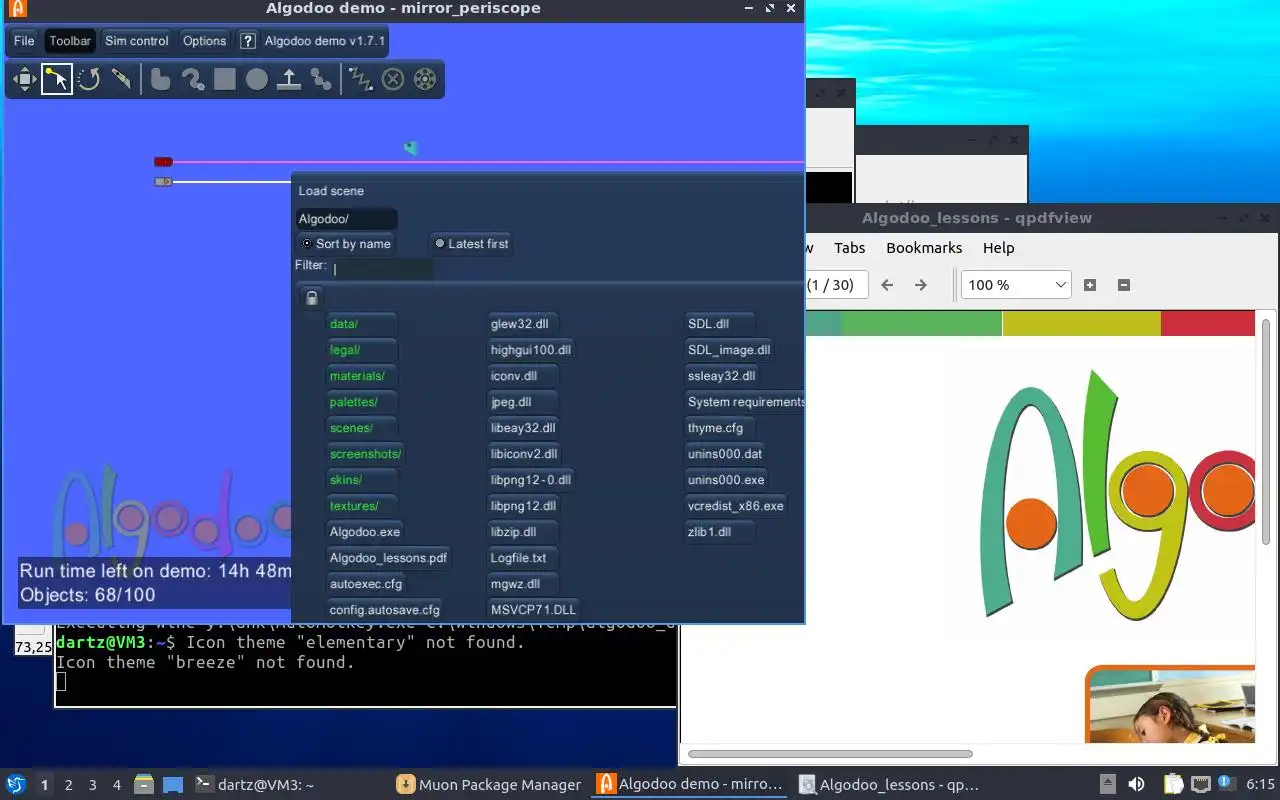Viewport: 1280px width, 800px height.
Task: Select the Chain tool
Action: [321, 79]
